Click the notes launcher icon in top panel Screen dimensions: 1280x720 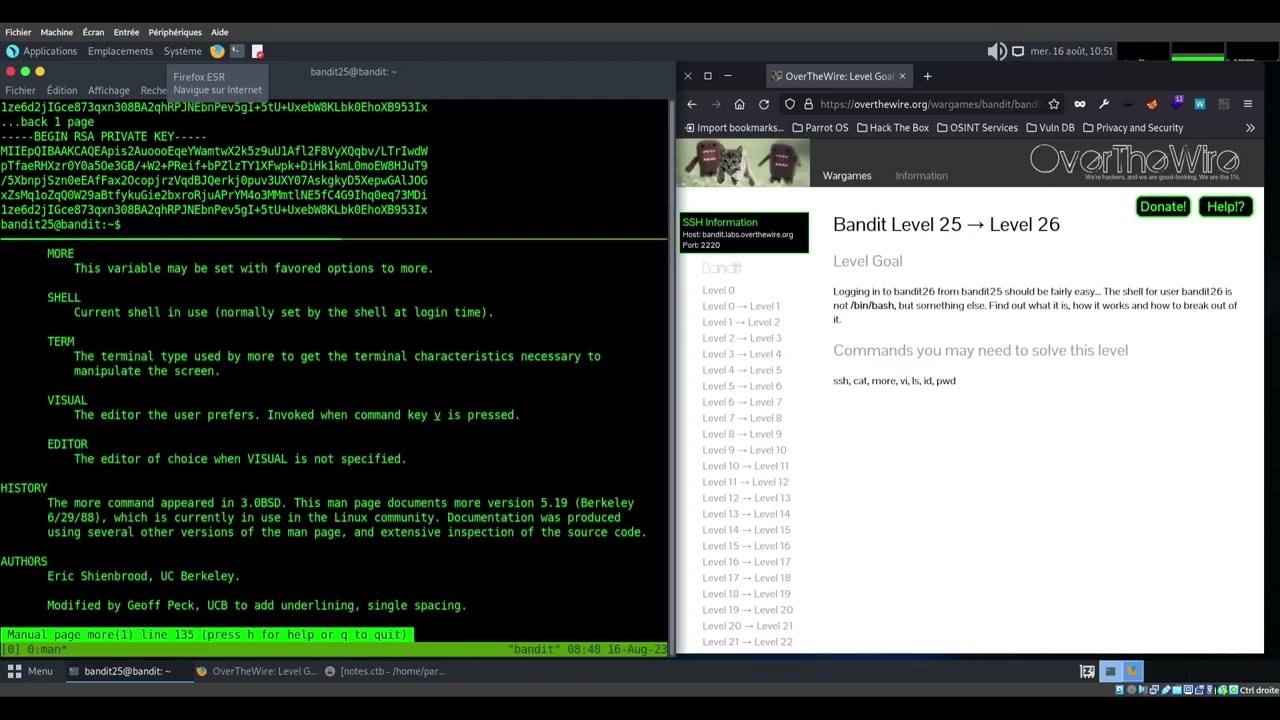click(x=257, y=51)
